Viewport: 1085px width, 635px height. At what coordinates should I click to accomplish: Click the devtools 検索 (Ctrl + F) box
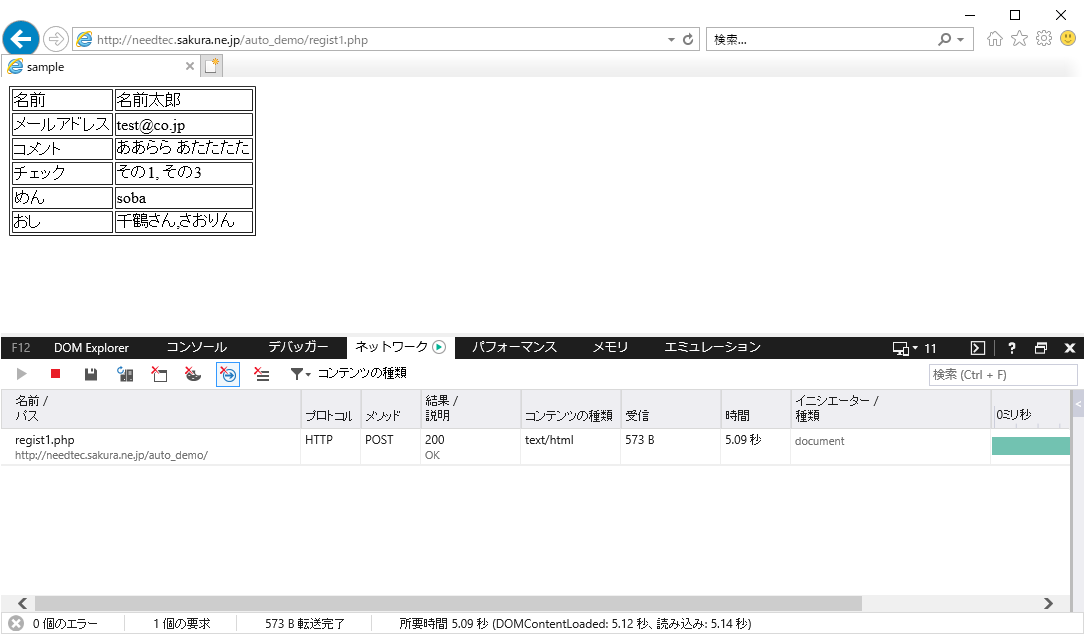coord(1003,374)
